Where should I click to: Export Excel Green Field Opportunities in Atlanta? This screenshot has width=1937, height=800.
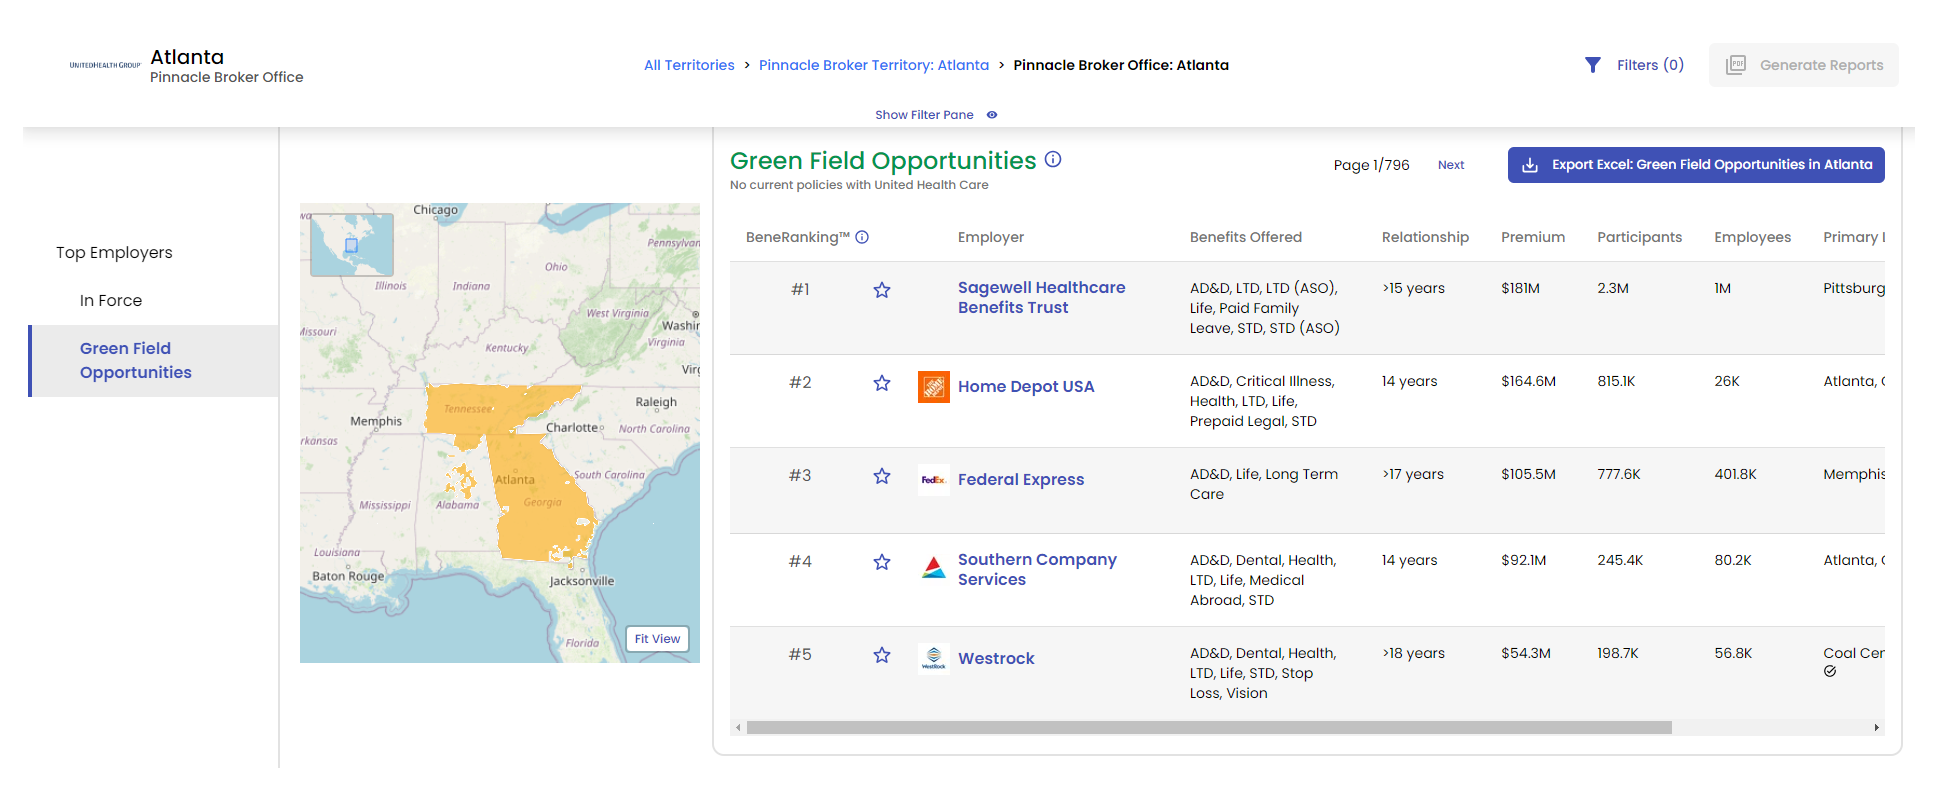(x=1696, y=165)
